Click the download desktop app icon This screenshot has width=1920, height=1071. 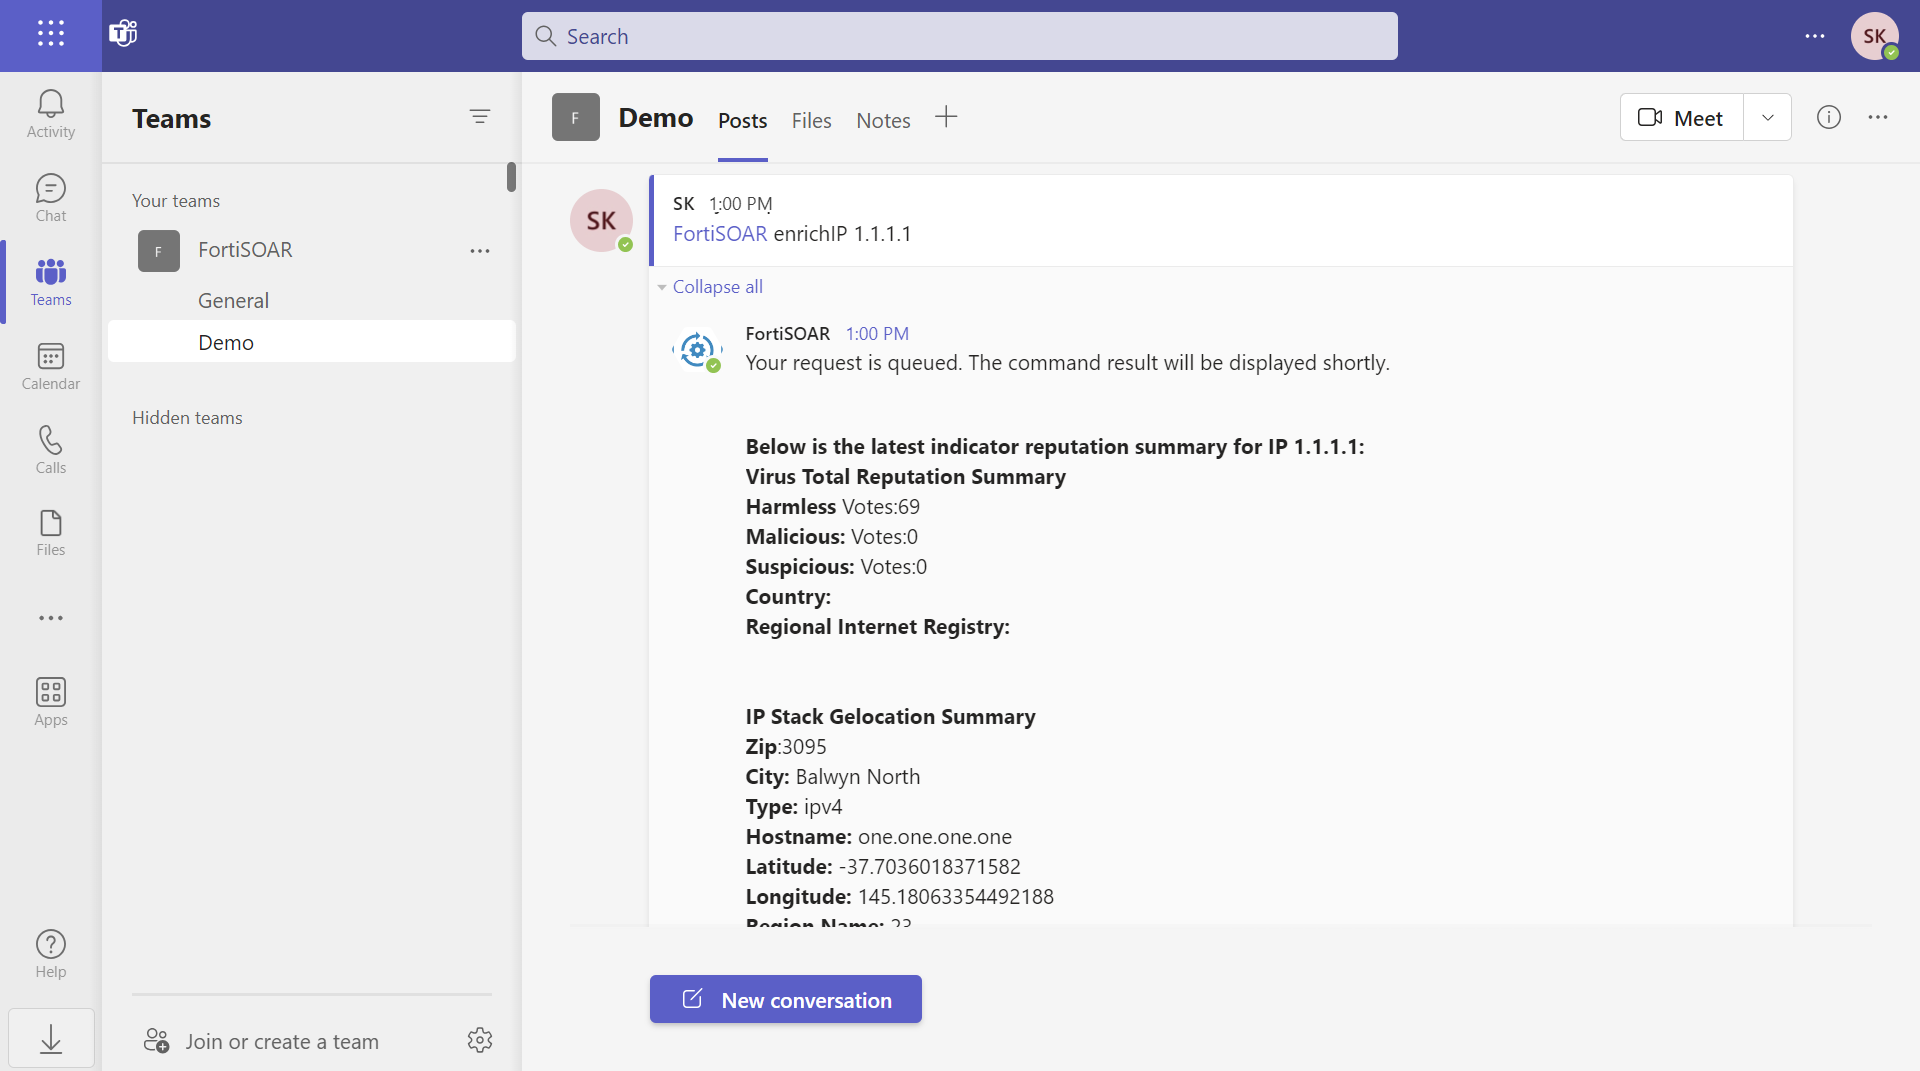point(51,1039)
